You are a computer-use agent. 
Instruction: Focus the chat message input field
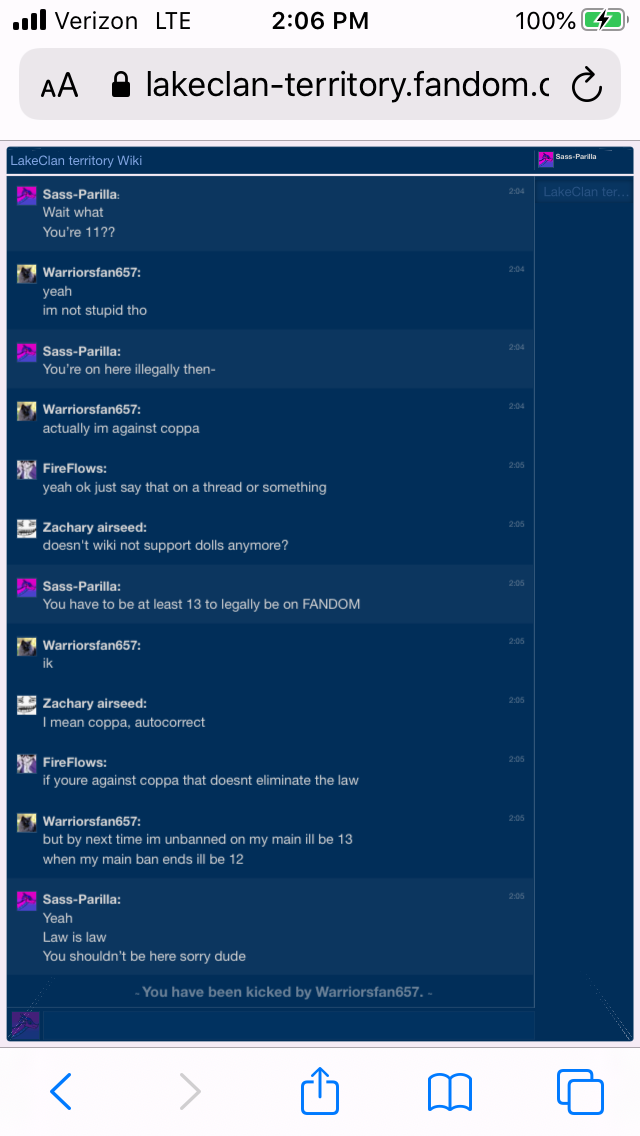(x=288, y=1024)
